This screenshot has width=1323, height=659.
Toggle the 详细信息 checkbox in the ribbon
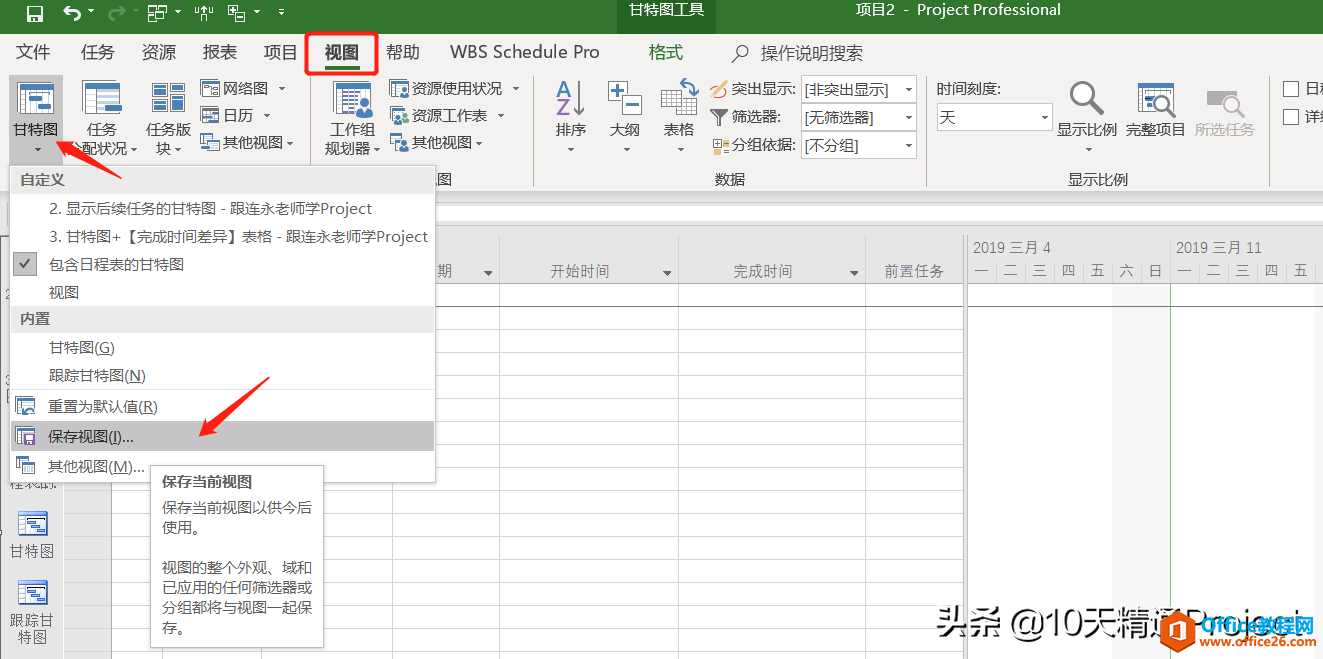click(1291, 117)
